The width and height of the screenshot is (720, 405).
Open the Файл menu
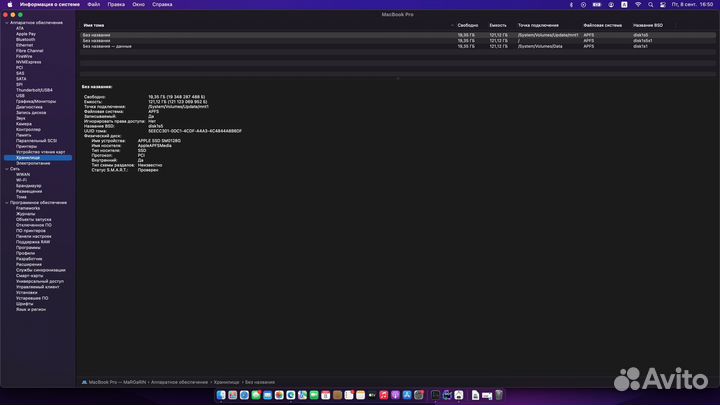(93, 5)
